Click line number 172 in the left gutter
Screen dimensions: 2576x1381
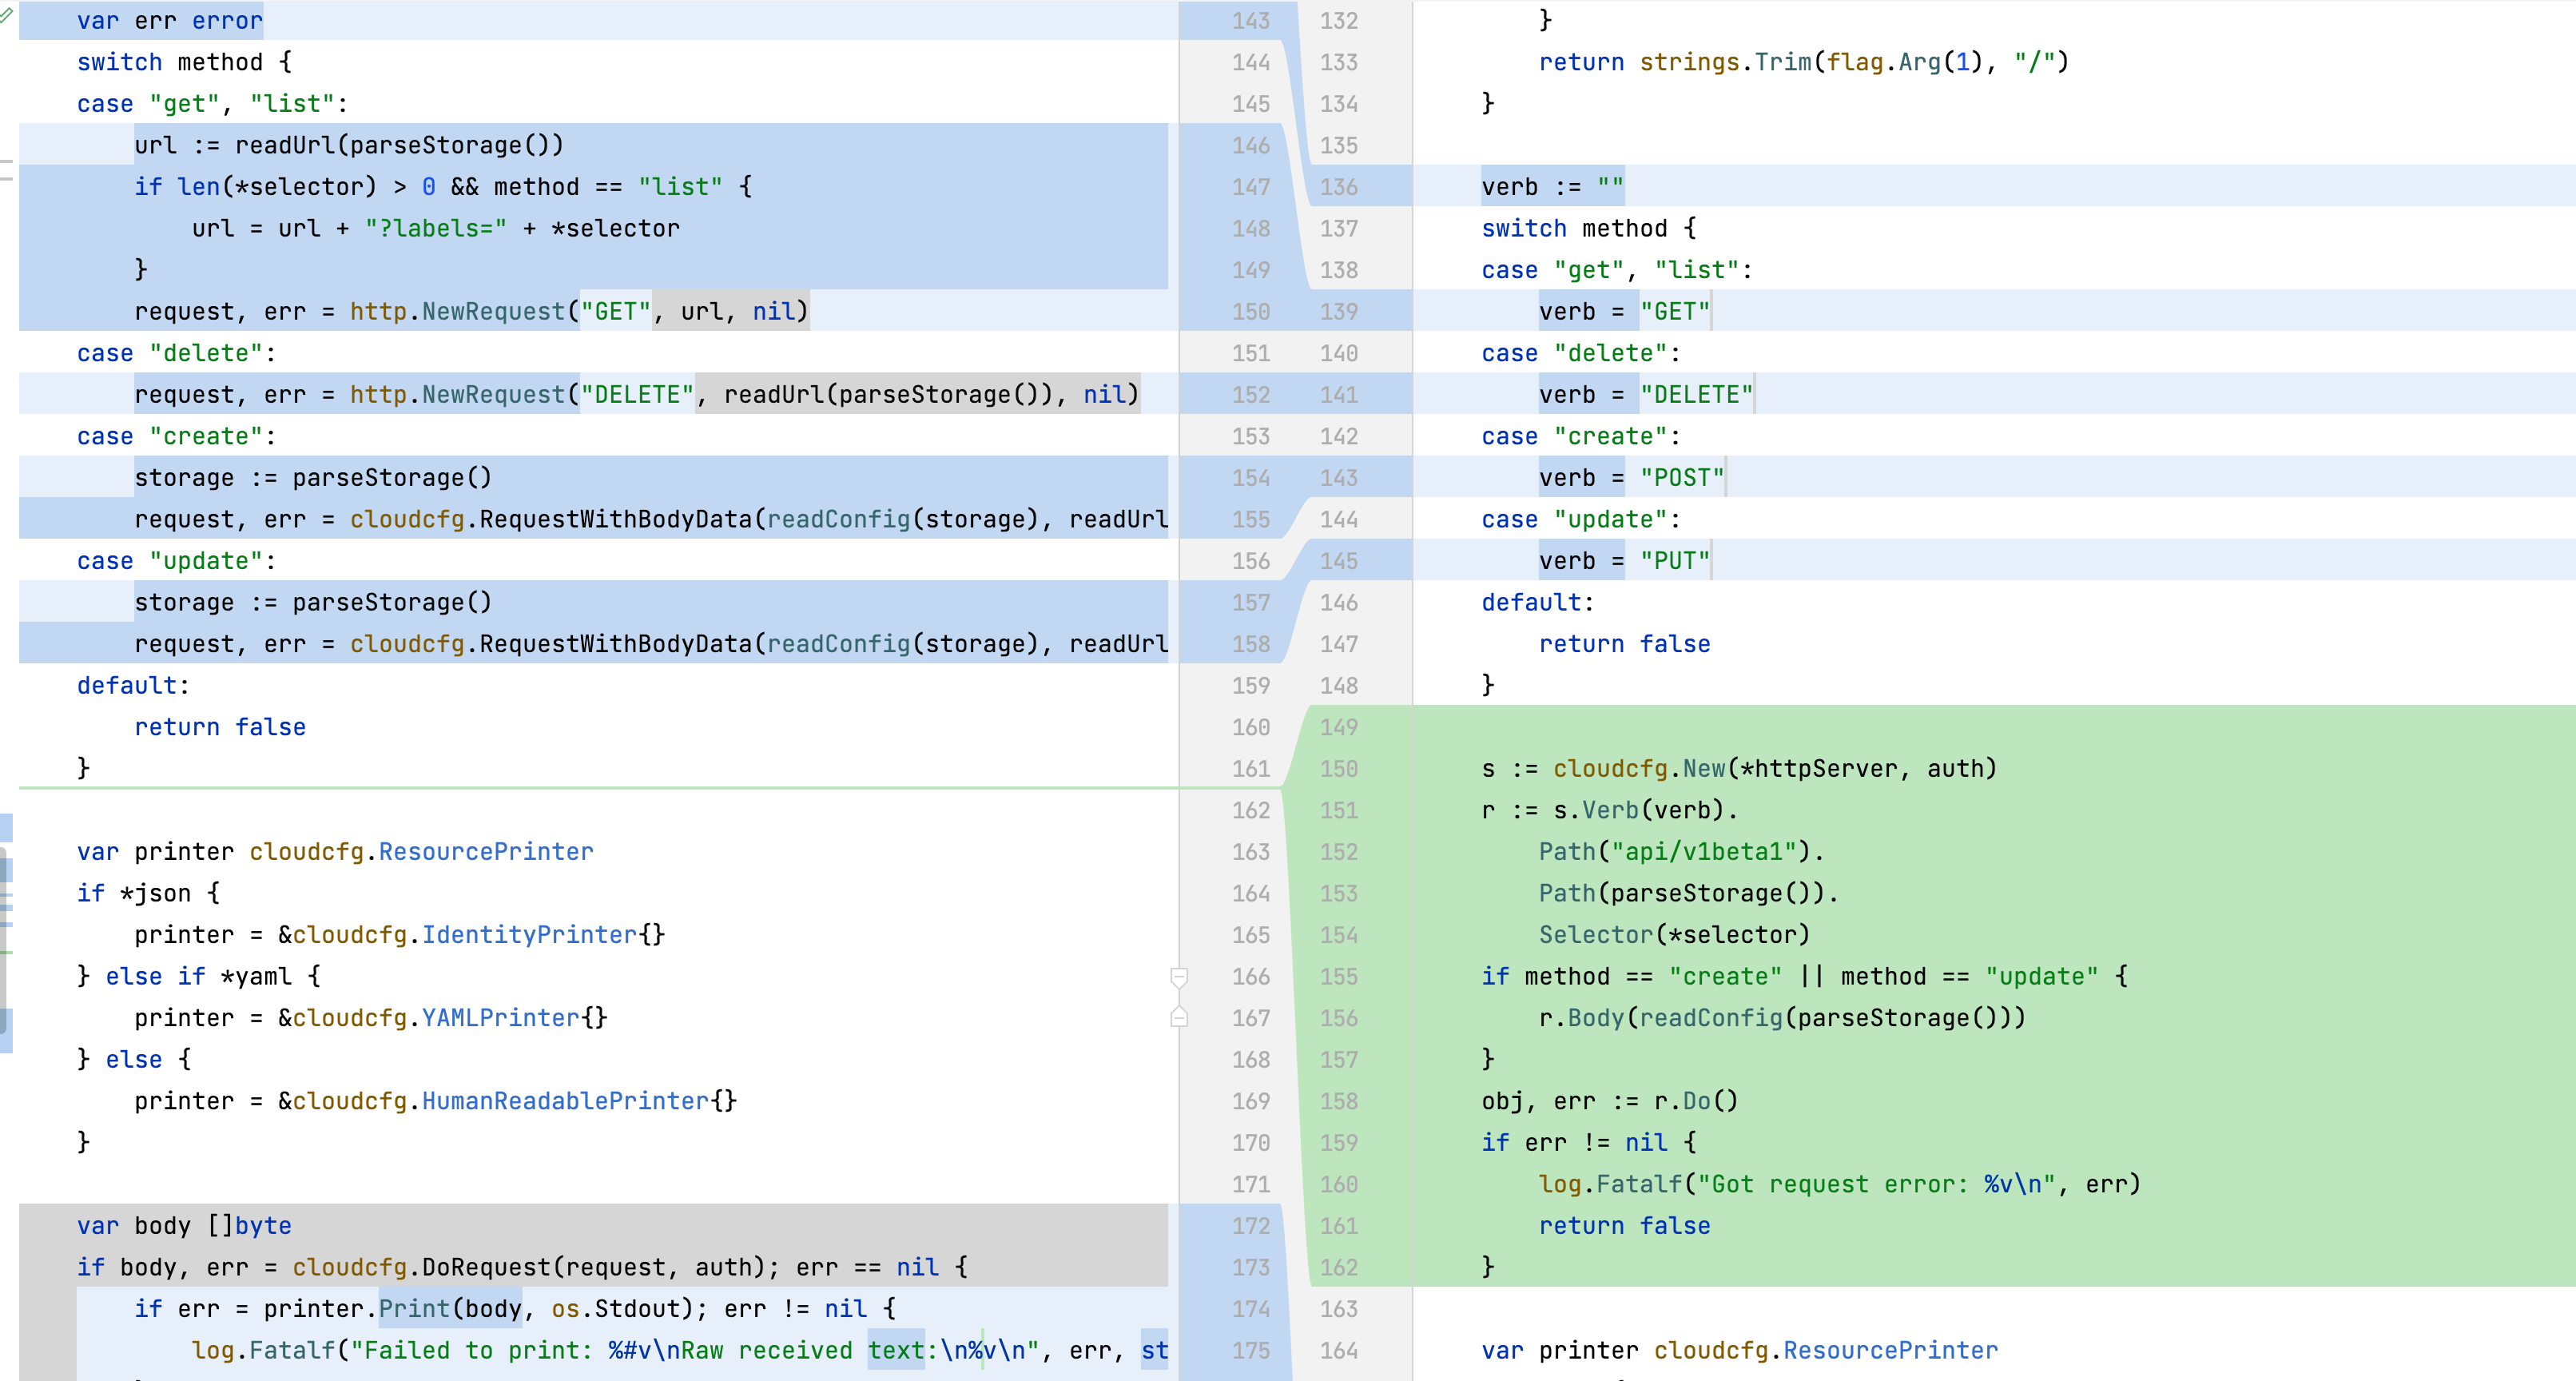pyautogui.click(x=1250, y=1226)
